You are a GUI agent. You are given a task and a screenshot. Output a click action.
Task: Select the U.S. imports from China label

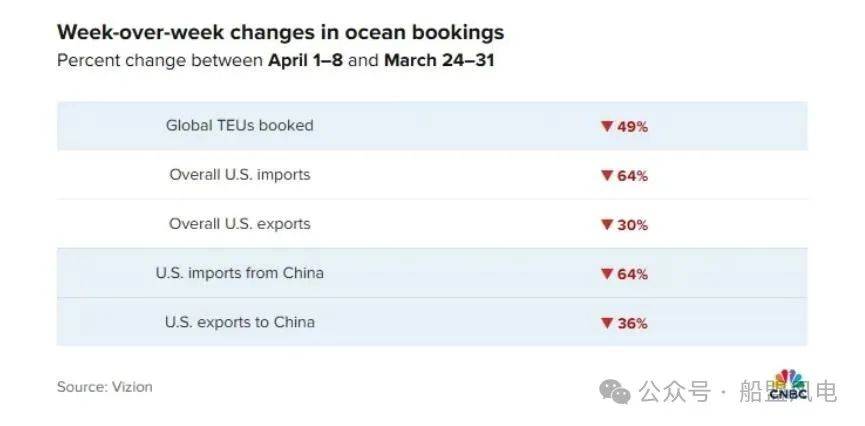coord(239,273)
